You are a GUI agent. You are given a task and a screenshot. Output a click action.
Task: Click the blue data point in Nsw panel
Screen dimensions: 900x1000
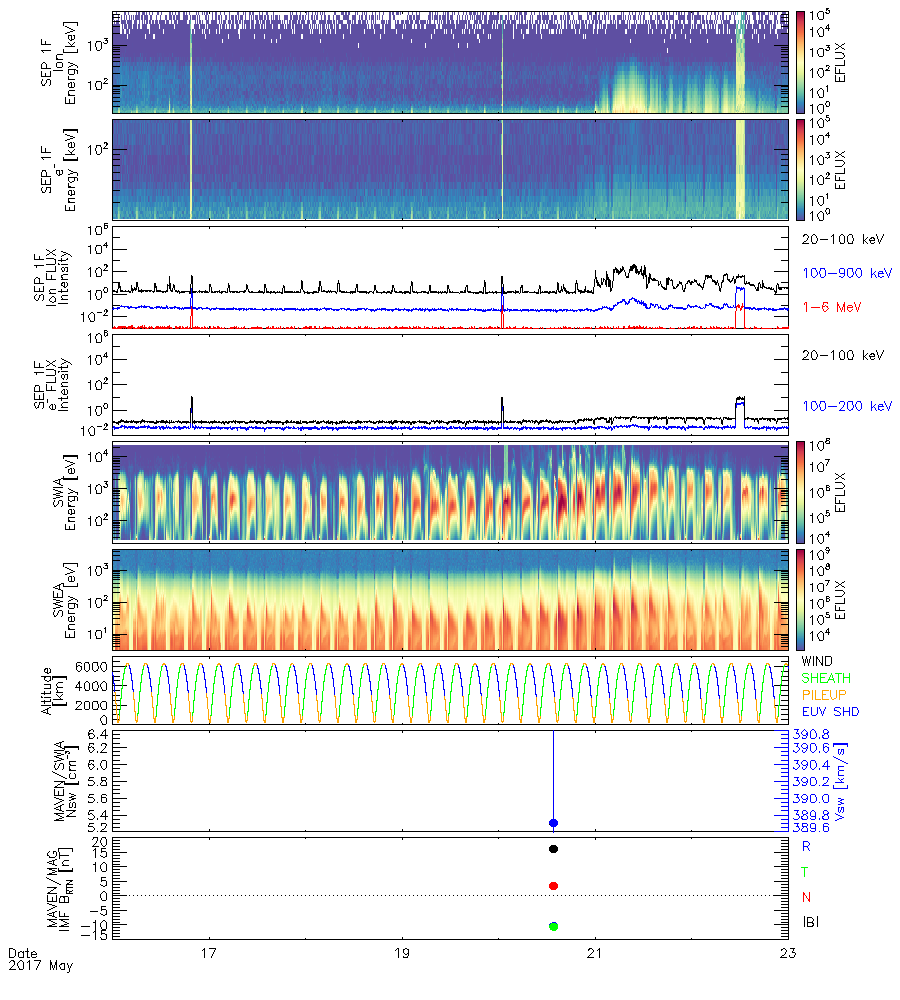click(x=553, y=823)
